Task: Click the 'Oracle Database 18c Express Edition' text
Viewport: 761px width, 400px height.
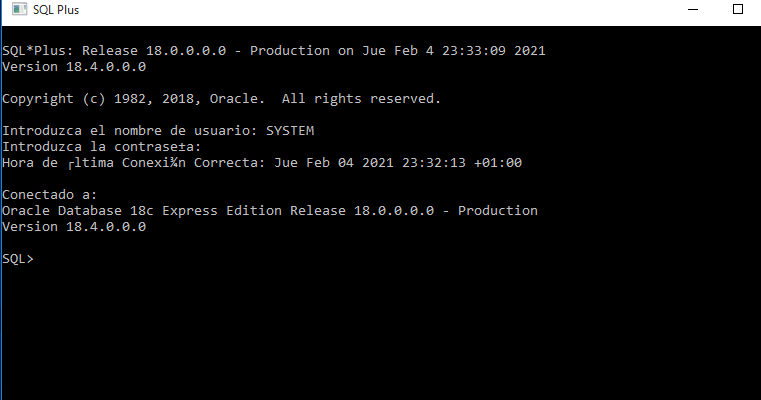Action: (x=142, y=211)
